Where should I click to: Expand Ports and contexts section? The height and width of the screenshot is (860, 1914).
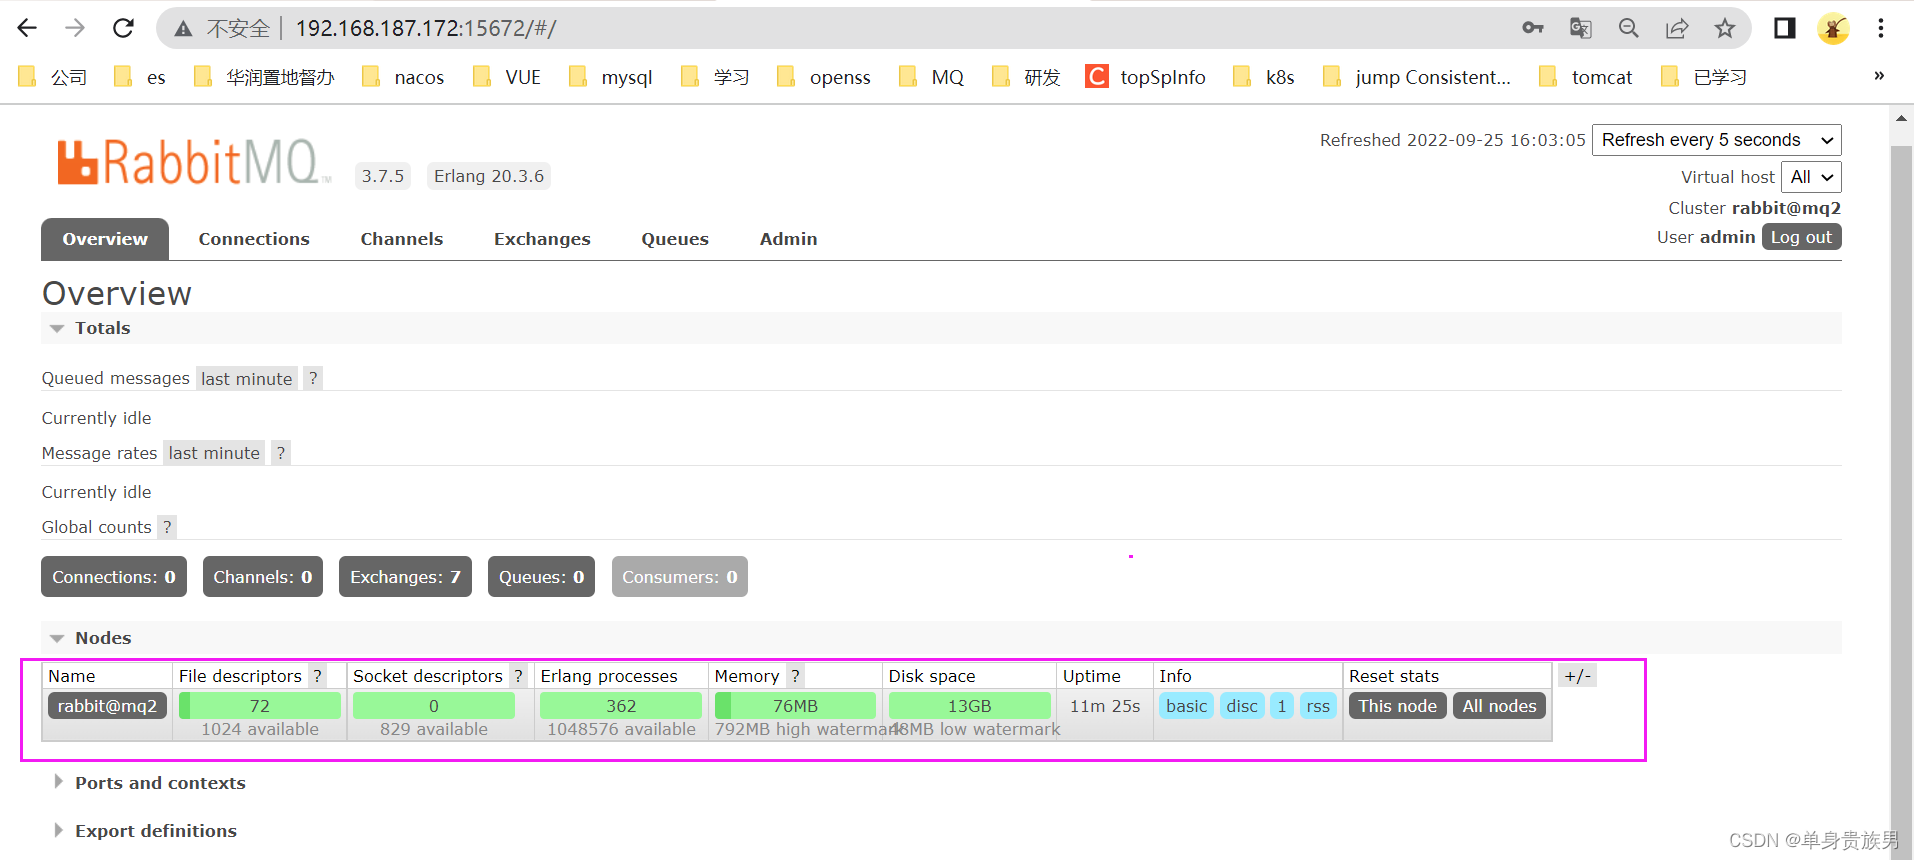click(159, 783)
